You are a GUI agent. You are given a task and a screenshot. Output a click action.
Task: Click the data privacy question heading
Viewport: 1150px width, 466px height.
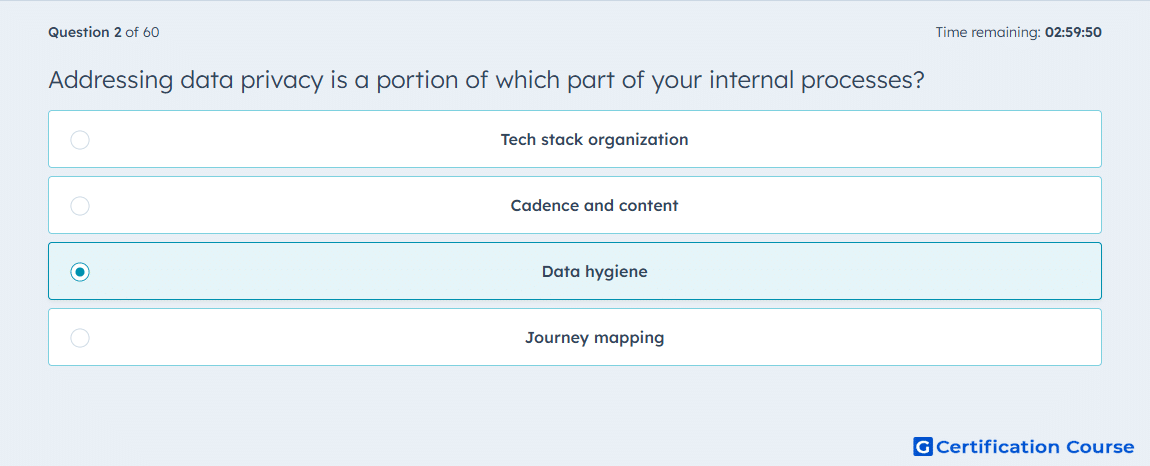click(x=486, y=80)
